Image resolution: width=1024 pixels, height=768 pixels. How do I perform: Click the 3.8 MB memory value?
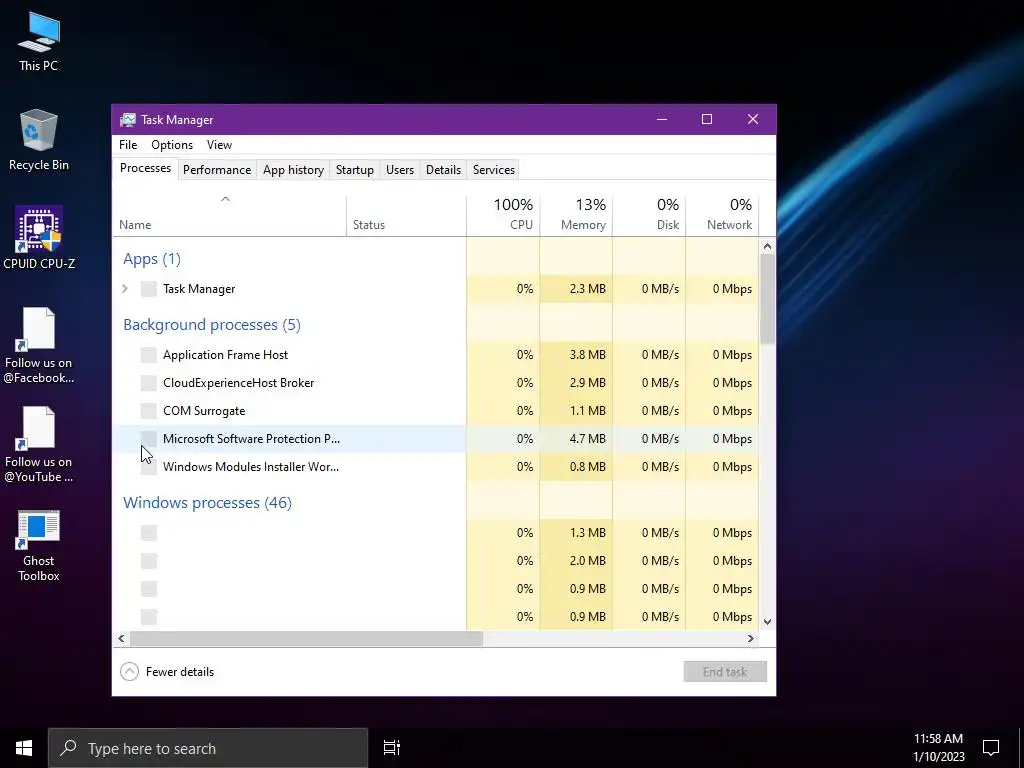(587, 355)
